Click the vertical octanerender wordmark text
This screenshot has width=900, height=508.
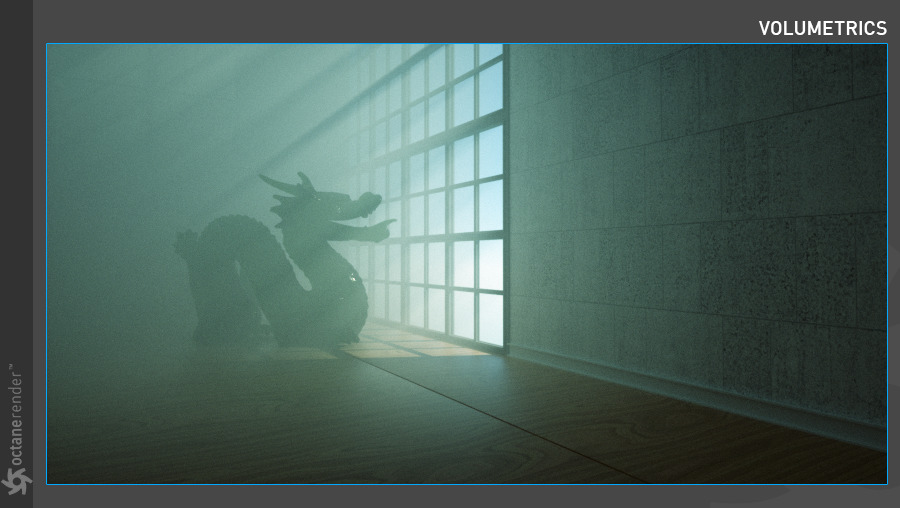[x=16, y=417]
